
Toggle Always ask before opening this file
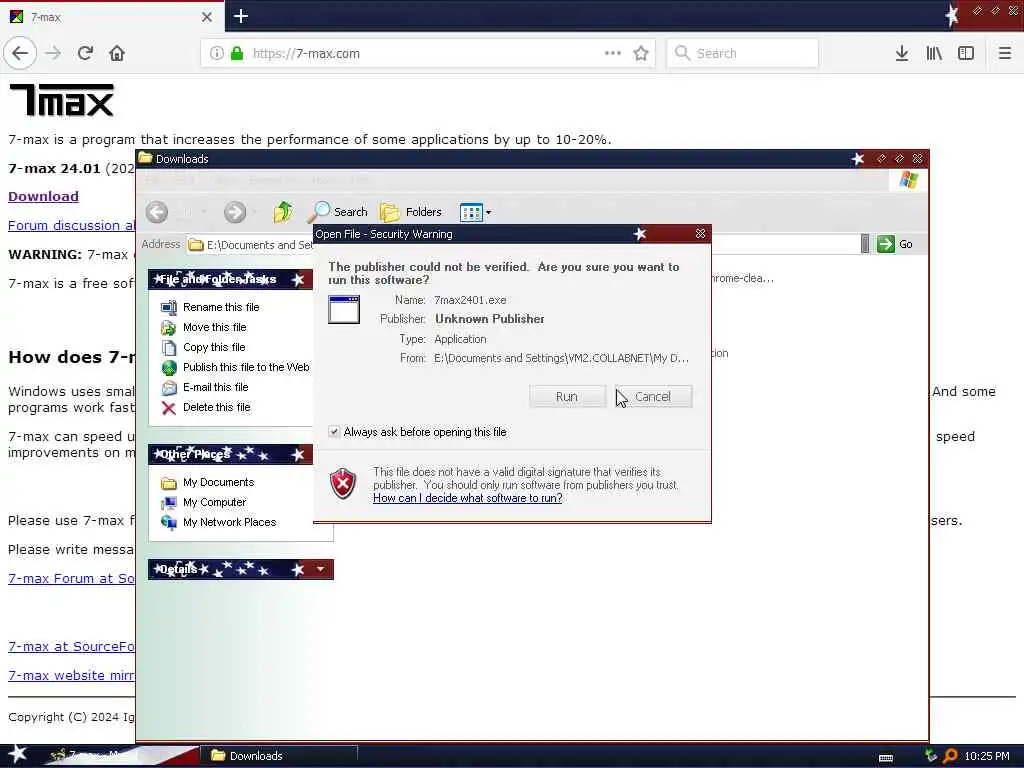pos(334,432)
